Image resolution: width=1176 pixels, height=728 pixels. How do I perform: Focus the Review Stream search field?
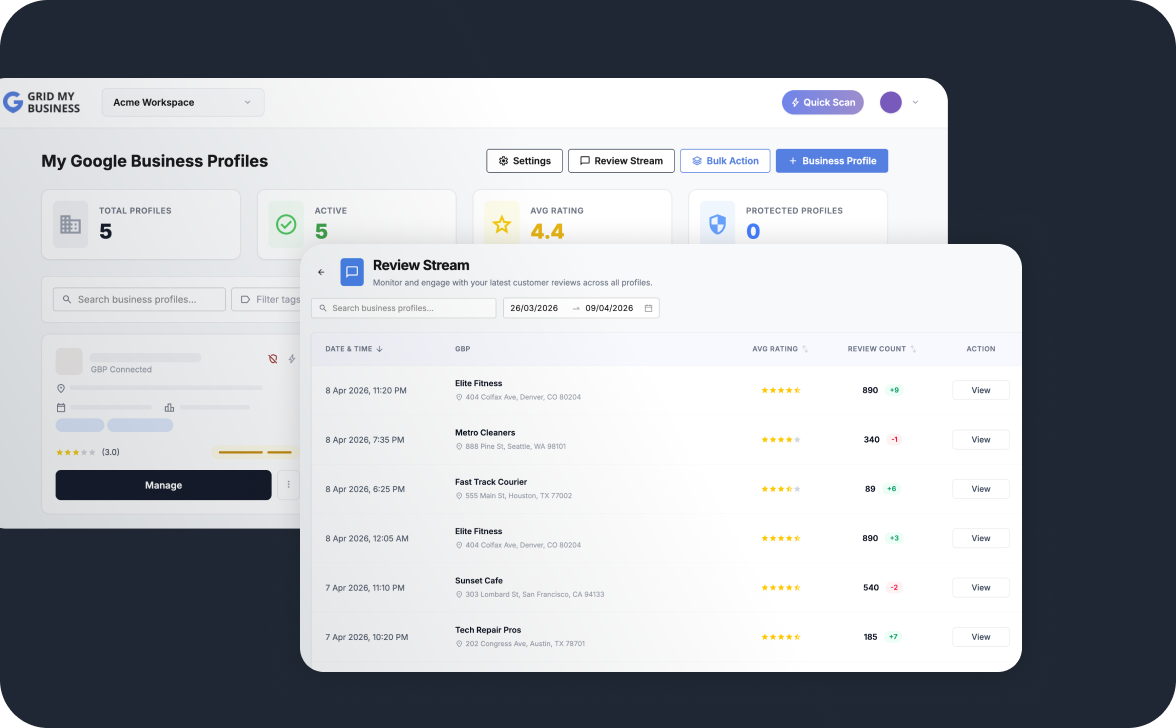pyautogui.click(x=404, y=308)
